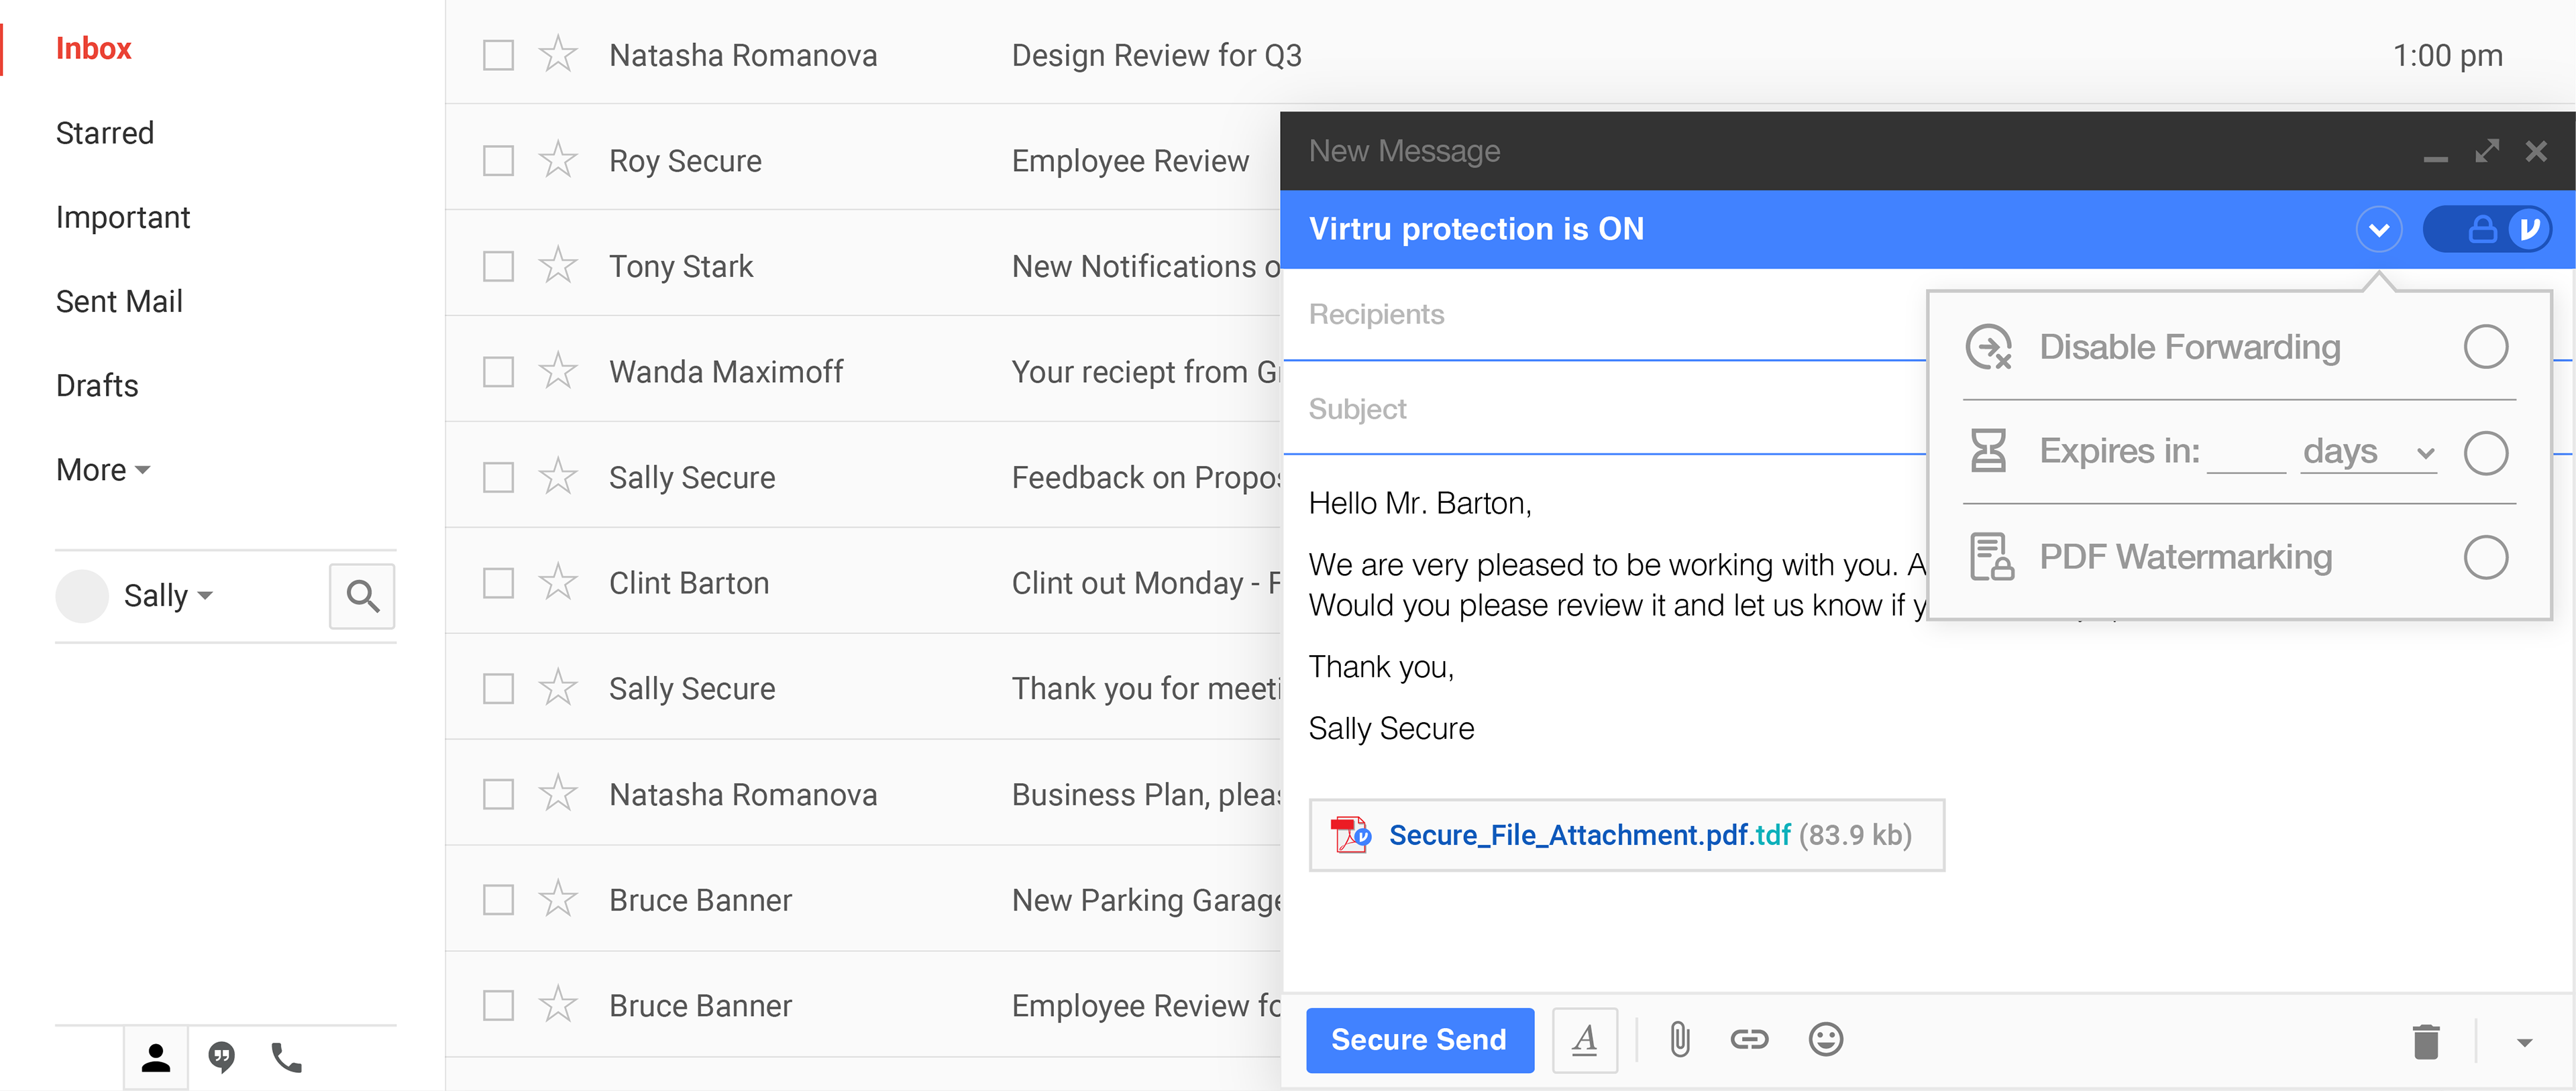Enable the Disable Forwarding option
2576x1091 pixels.
pos(2485,347)
